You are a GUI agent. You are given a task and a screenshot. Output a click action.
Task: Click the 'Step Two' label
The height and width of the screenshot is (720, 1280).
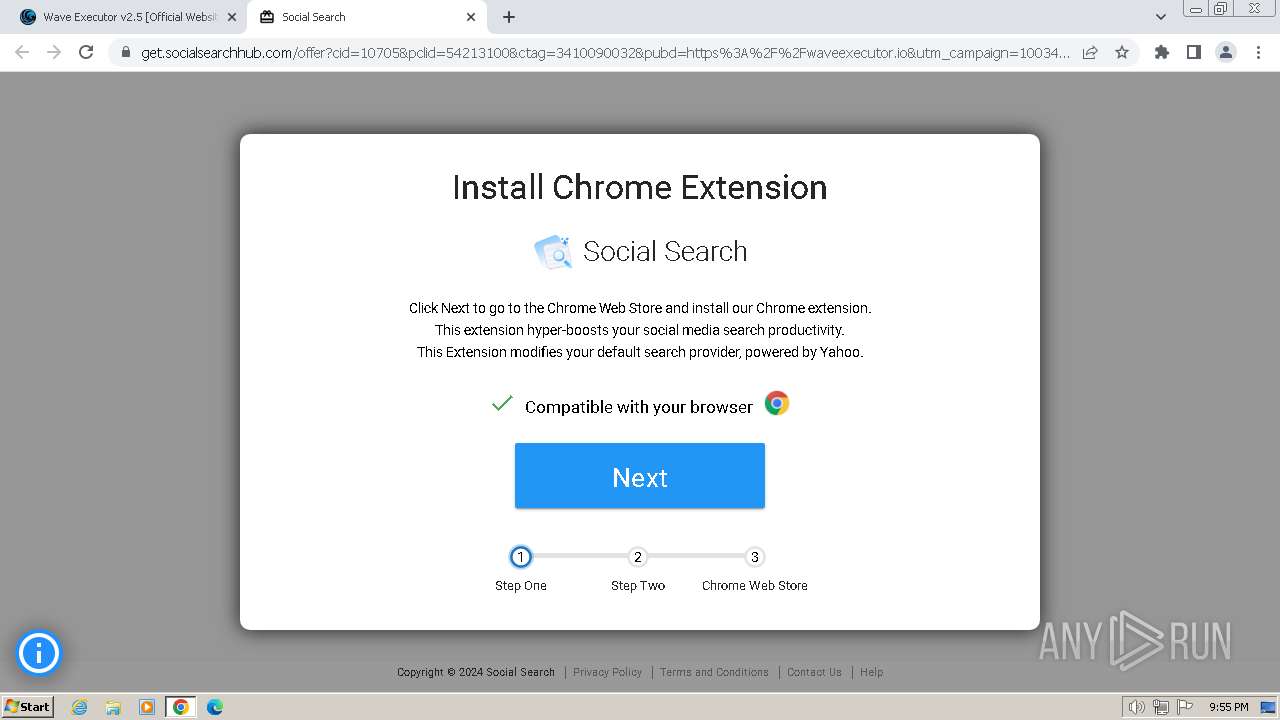click(x=638, y=585)
